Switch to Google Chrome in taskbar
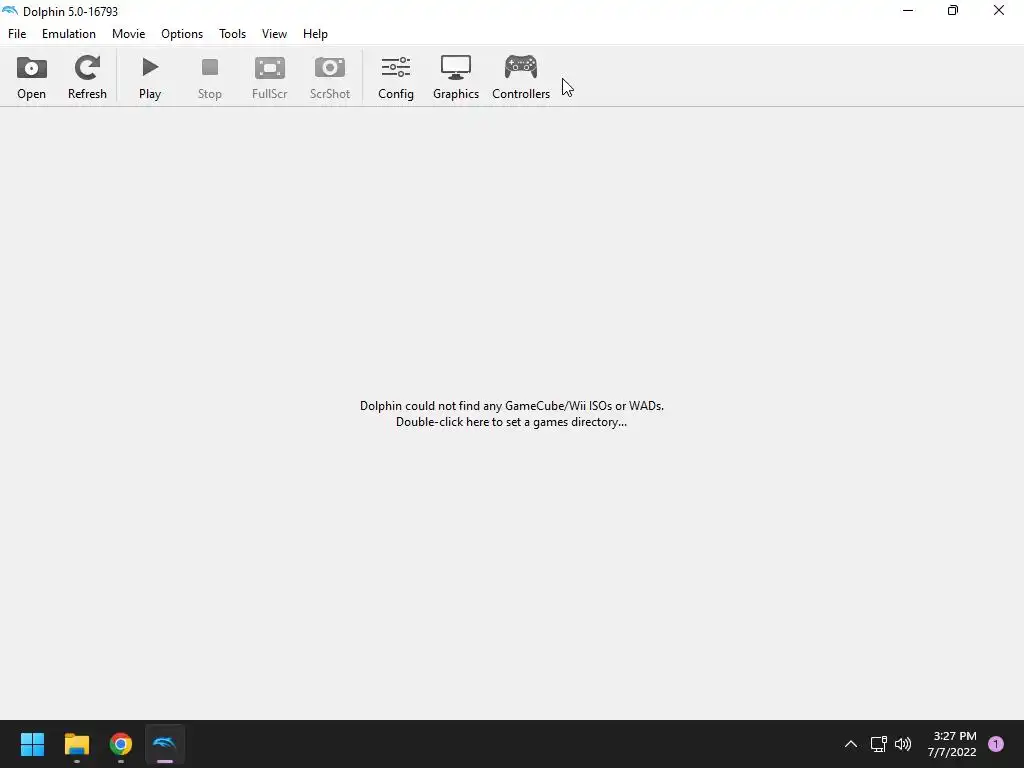Viewport: 1024px width, 768px height. tap(121, 744)
